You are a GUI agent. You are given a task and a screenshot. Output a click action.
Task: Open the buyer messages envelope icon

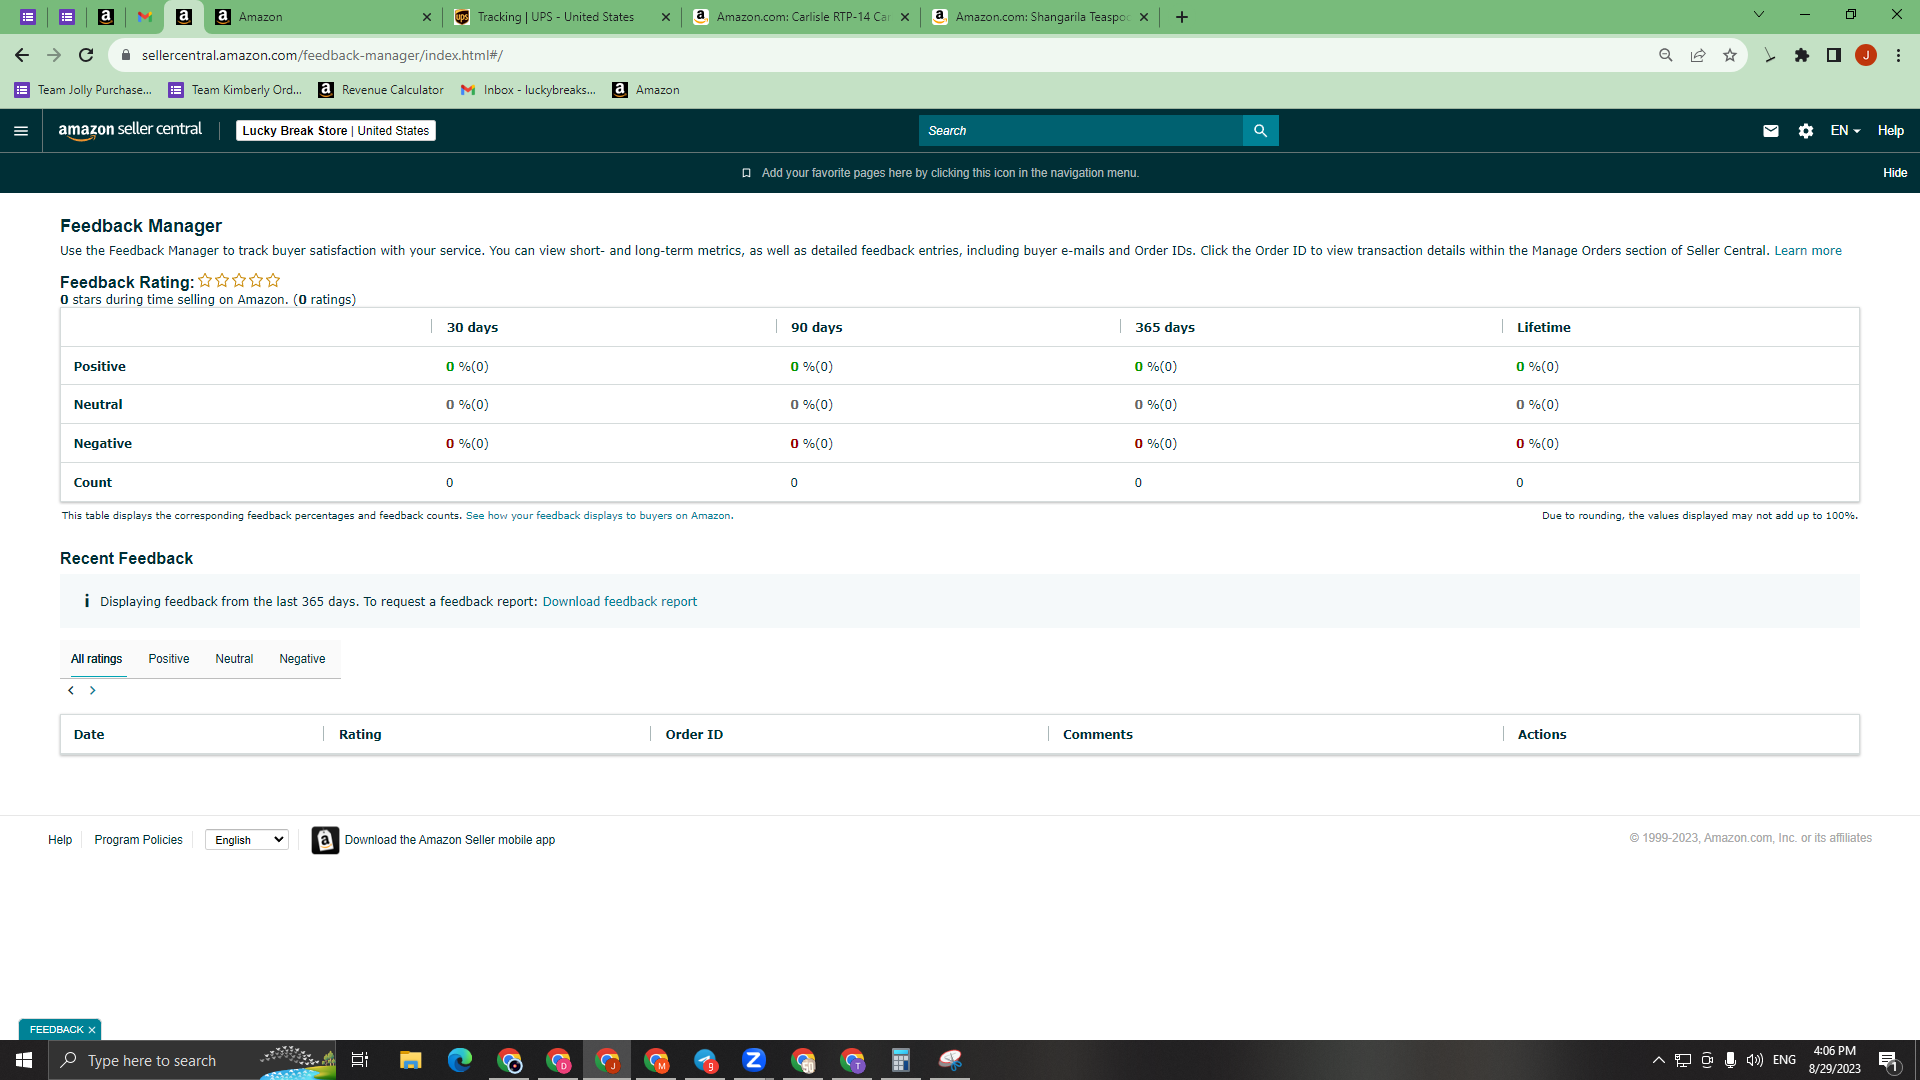click(1771, 131)
